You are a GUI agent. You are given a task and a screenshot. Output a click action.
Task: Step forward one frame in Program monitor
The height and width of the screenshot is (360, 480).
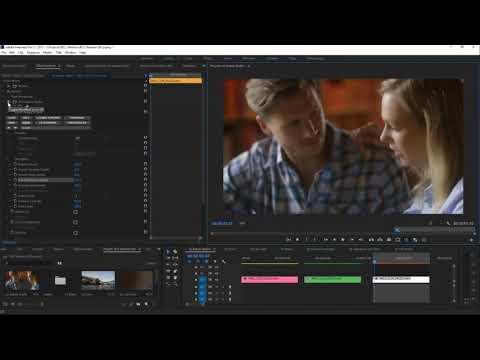(x=352, y=239)
